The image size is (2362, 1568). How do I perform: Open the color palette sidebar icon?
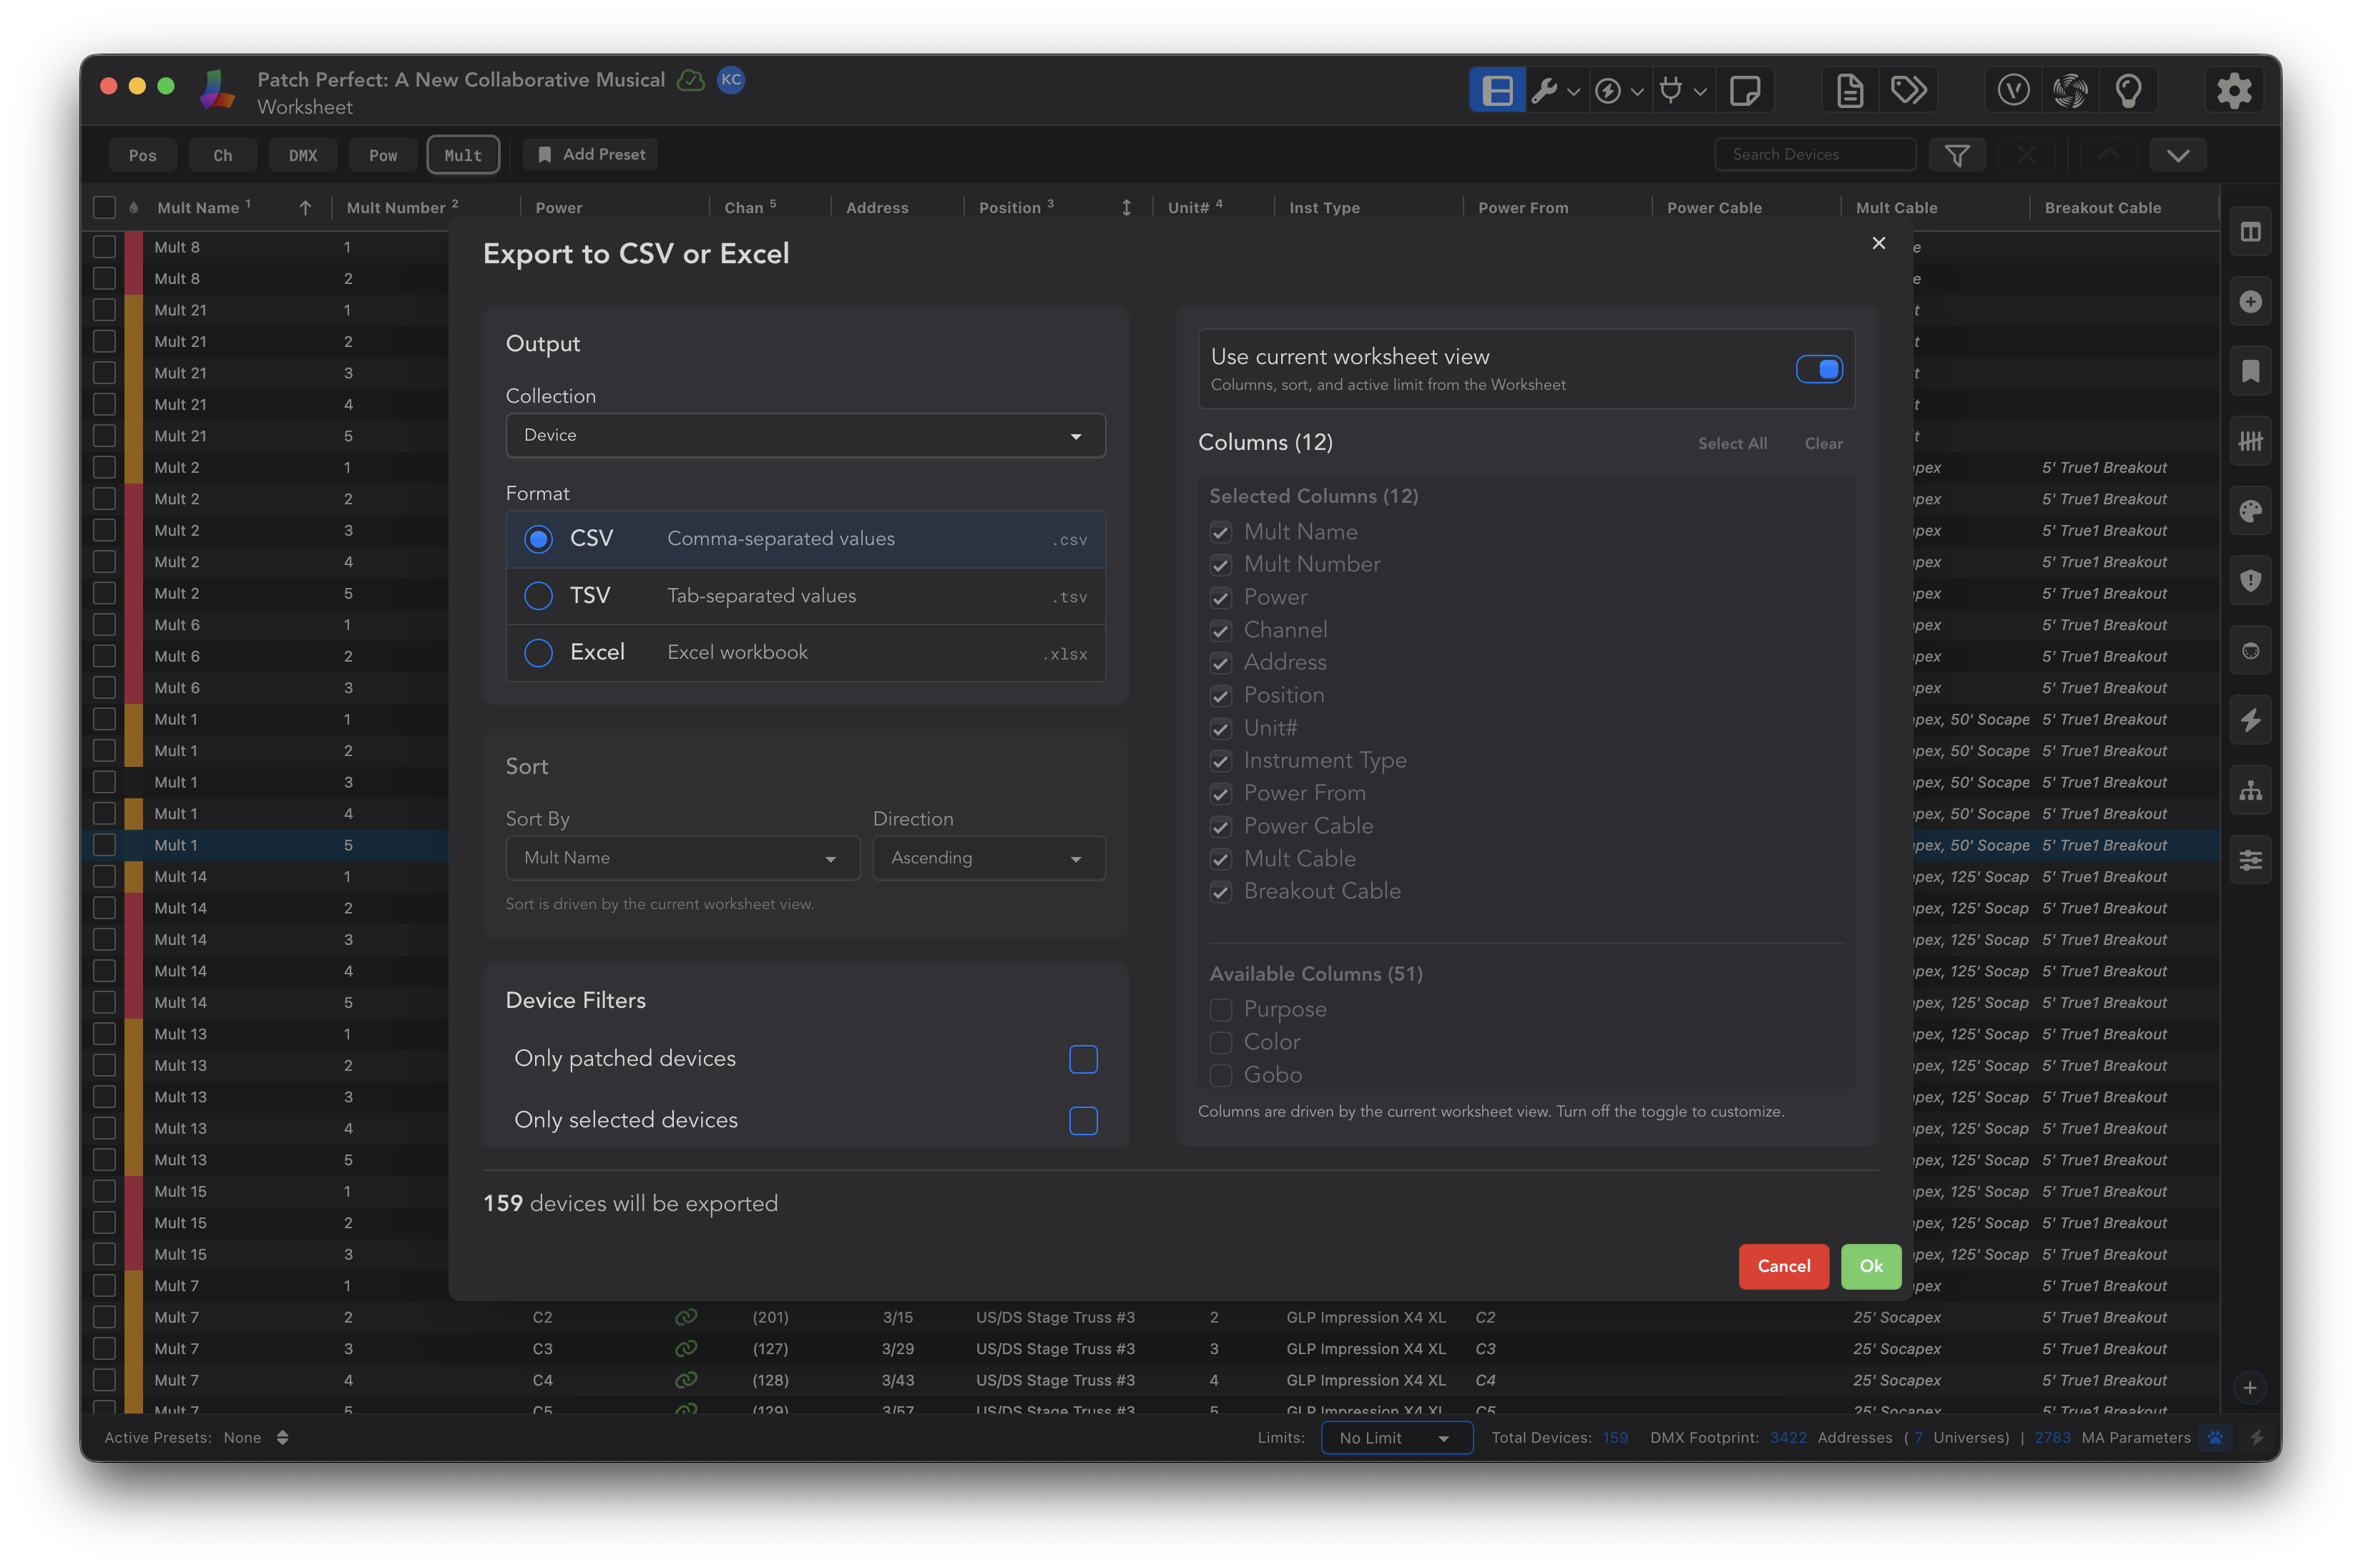click(x=2250, y=511)
